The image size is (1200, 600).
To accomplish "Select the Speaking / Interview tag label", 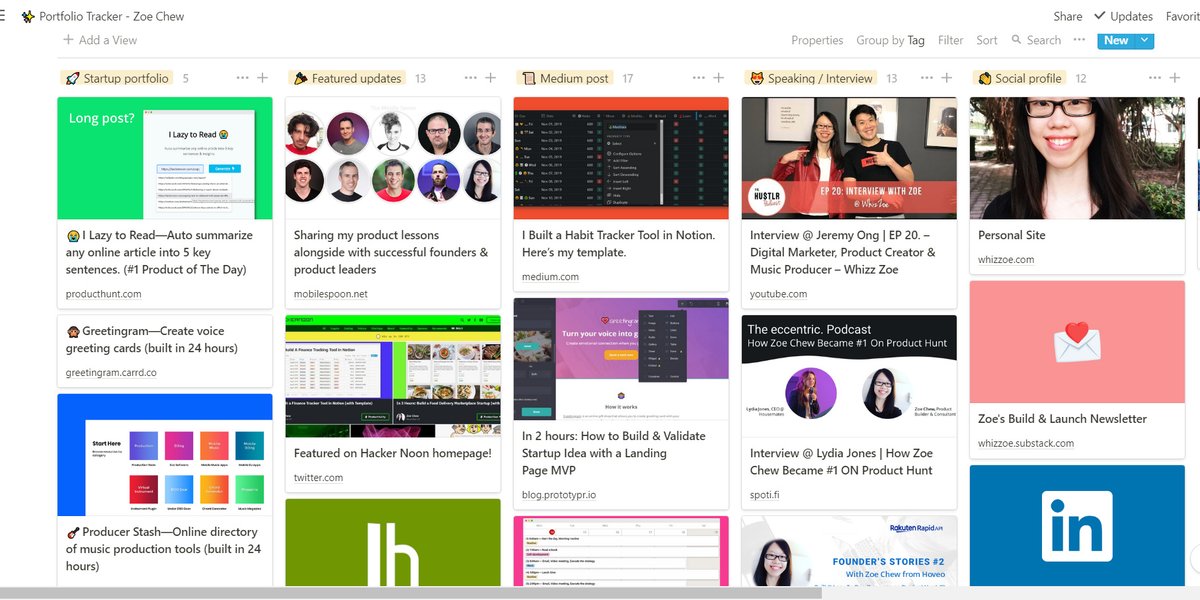I will point(811,78).
